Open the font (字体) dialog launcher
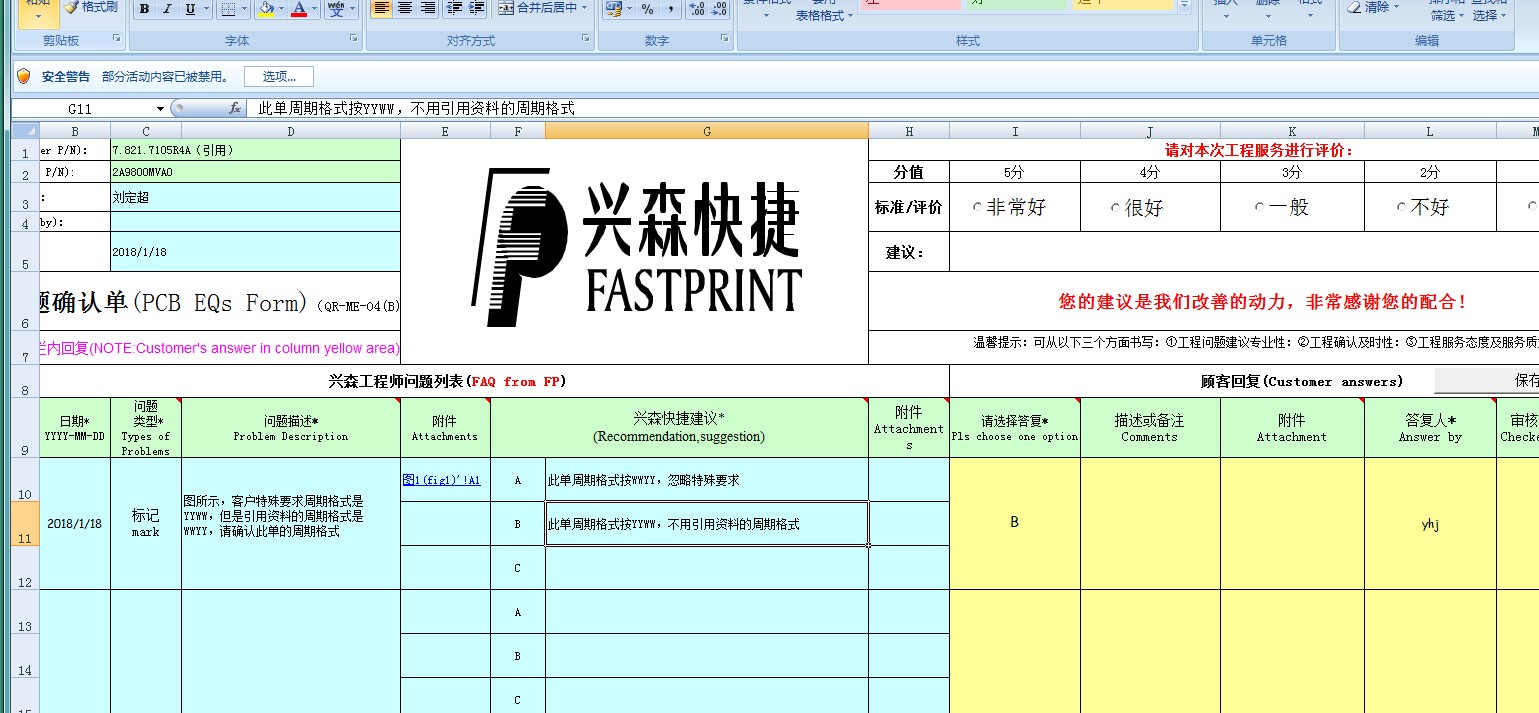 (x=354, y=40)
